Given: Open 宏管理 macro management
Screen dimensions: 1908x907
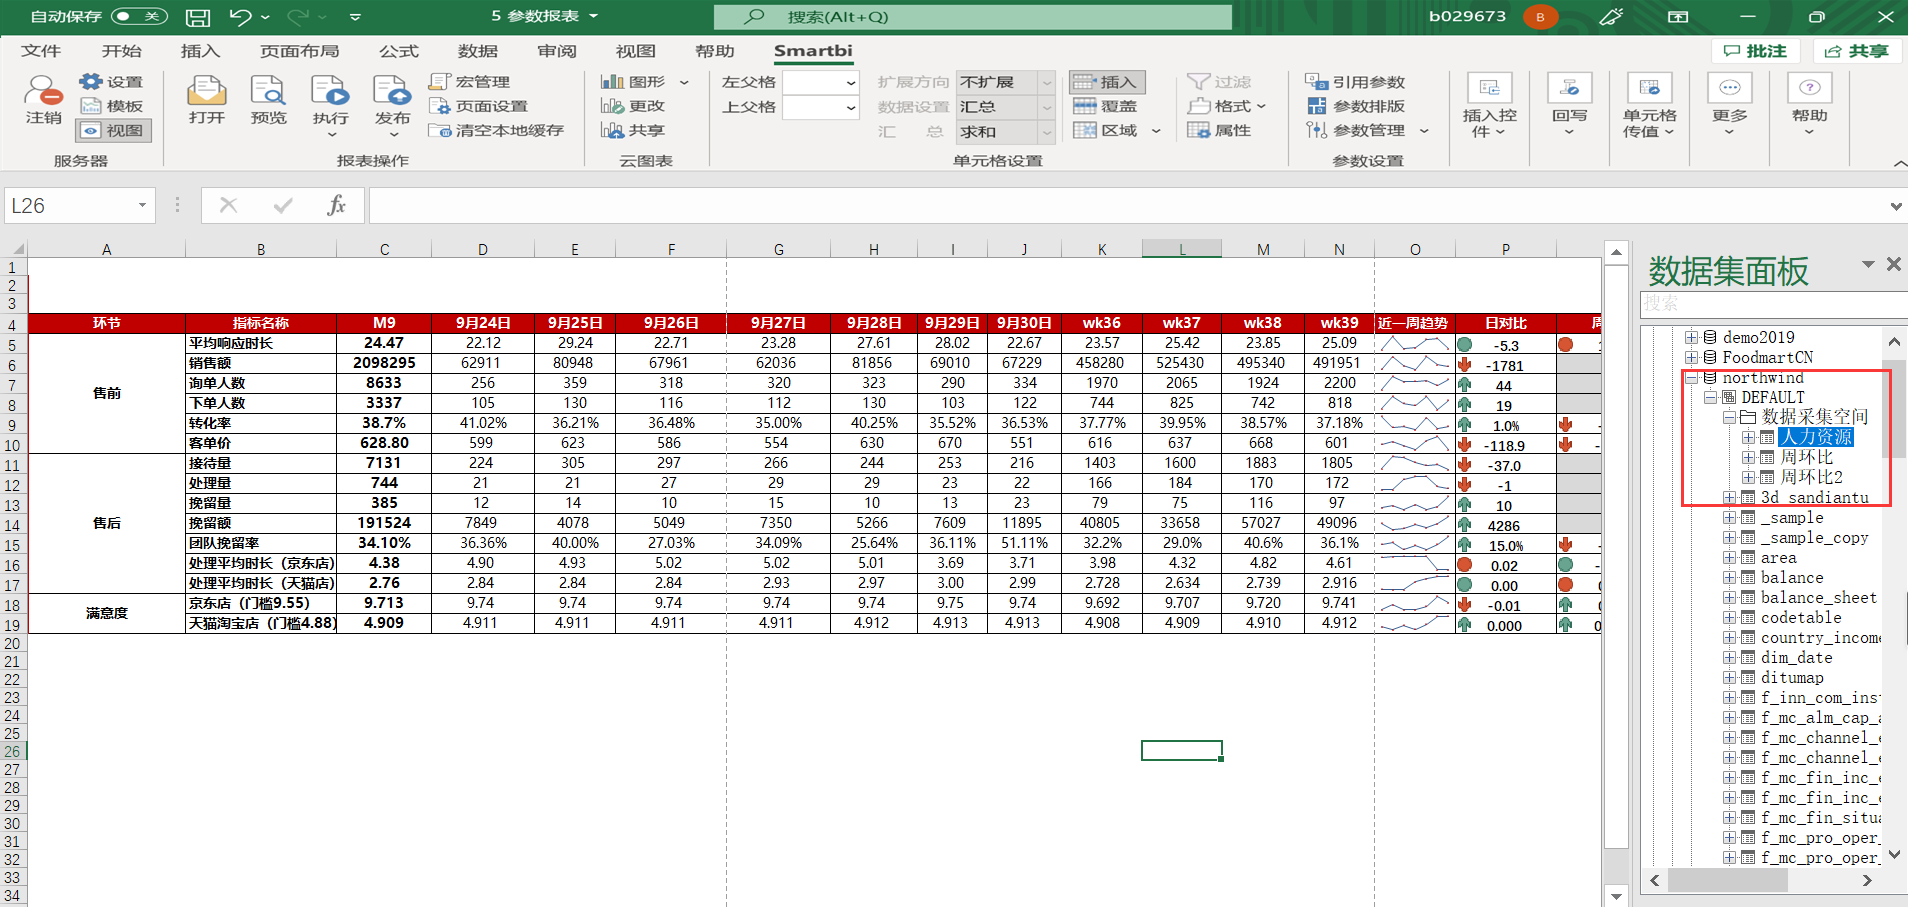Looking at the screenshot, I should [469, 82].
